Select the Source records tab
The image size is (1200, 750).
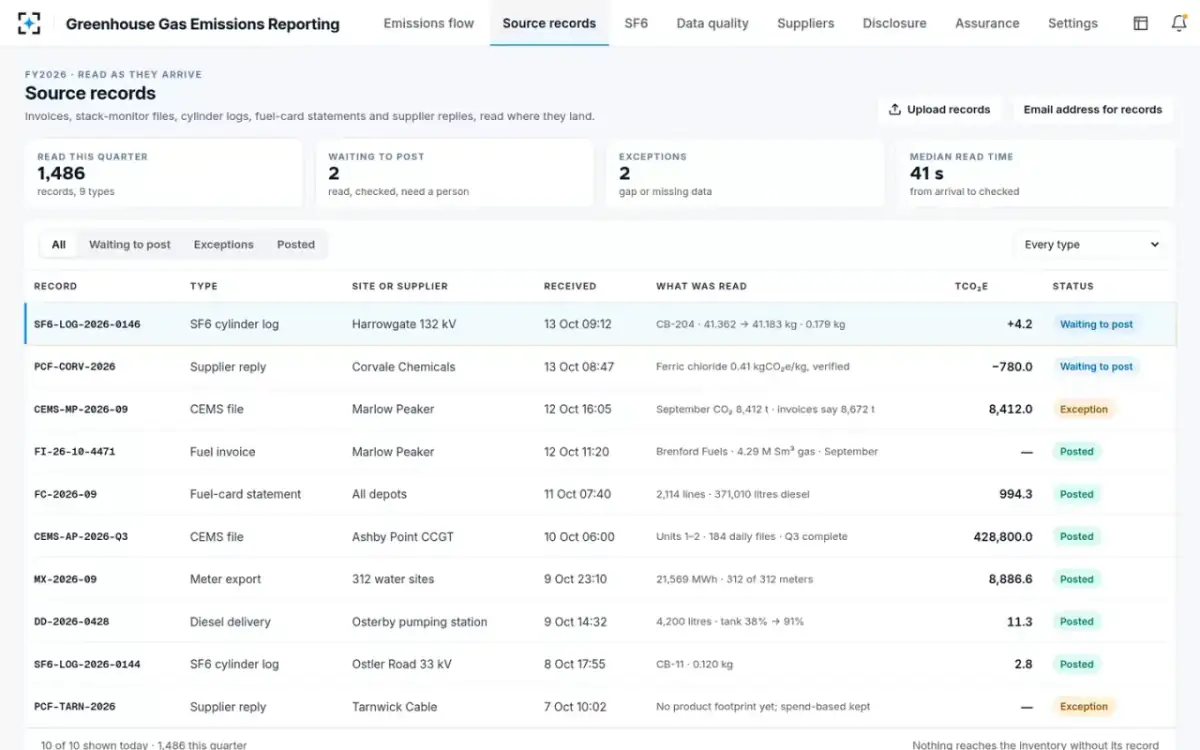pos(549,23)
